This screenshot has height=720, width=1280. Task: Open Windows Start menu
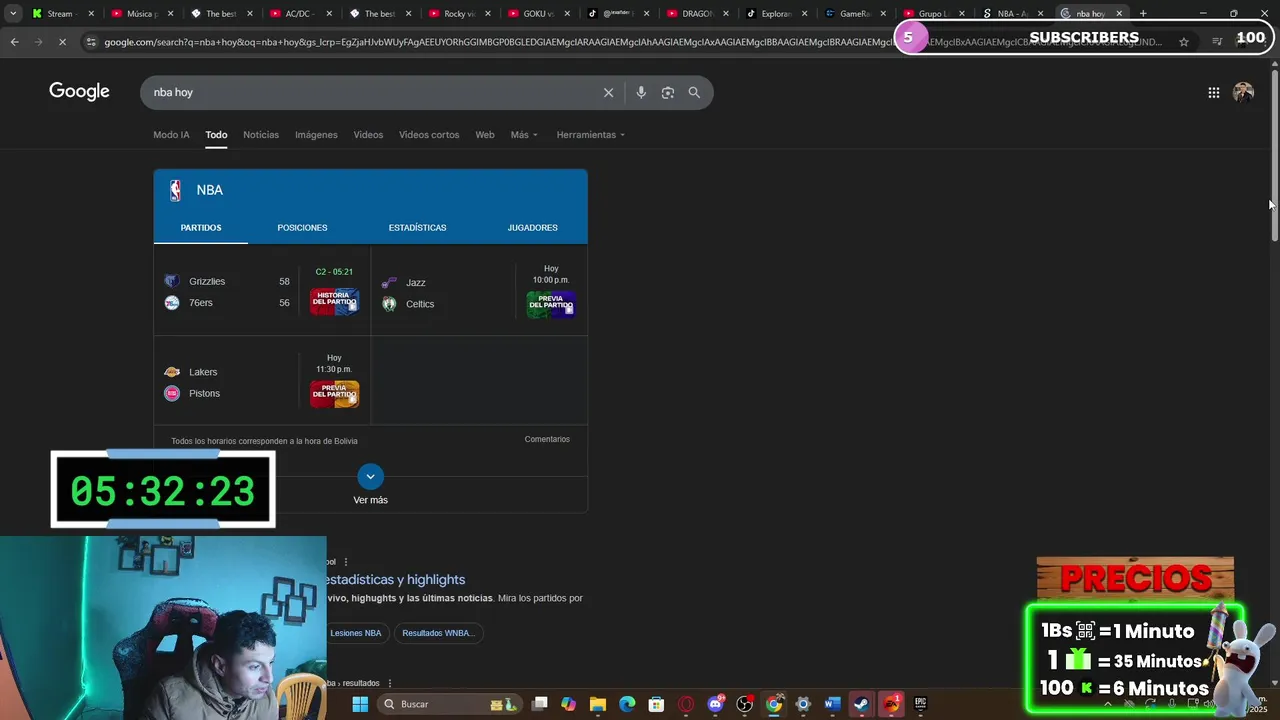(x=360, y=704)
